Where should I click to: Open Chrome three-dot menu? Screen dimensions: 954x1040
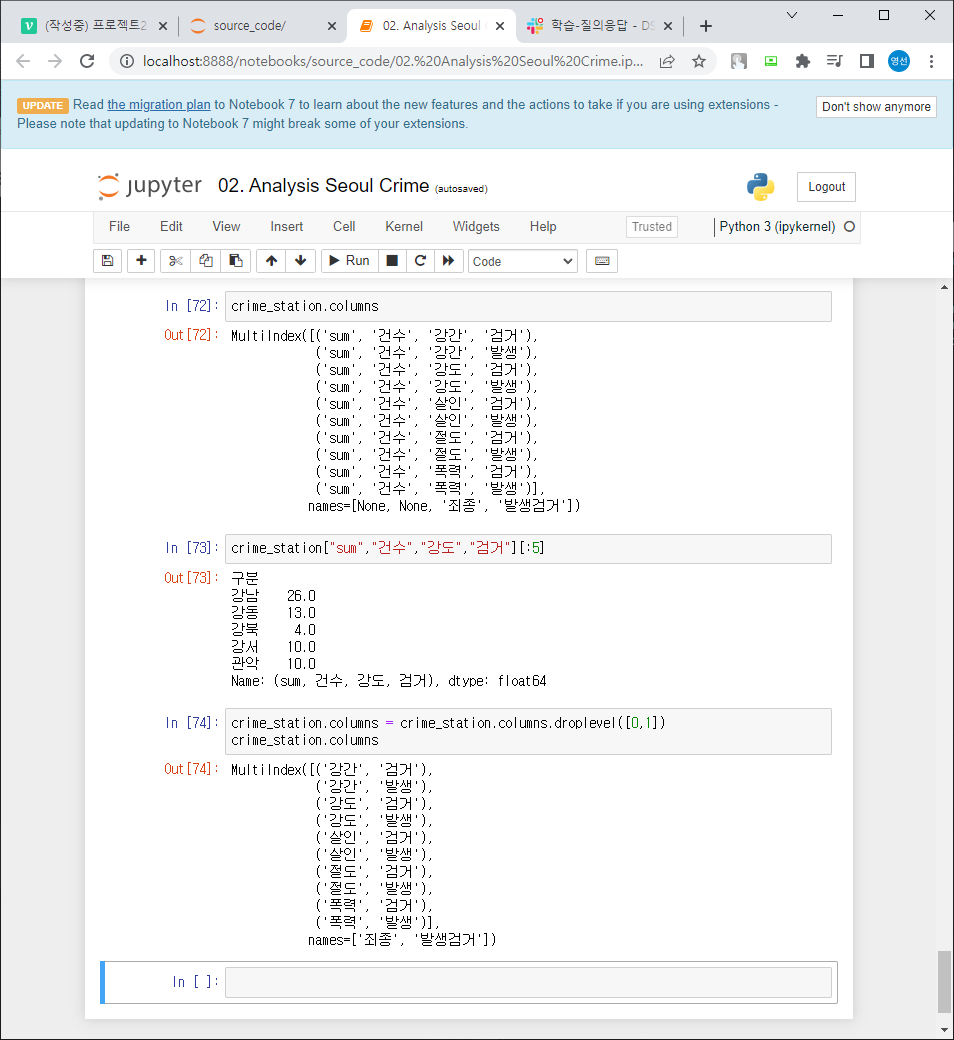coord(931,62)
